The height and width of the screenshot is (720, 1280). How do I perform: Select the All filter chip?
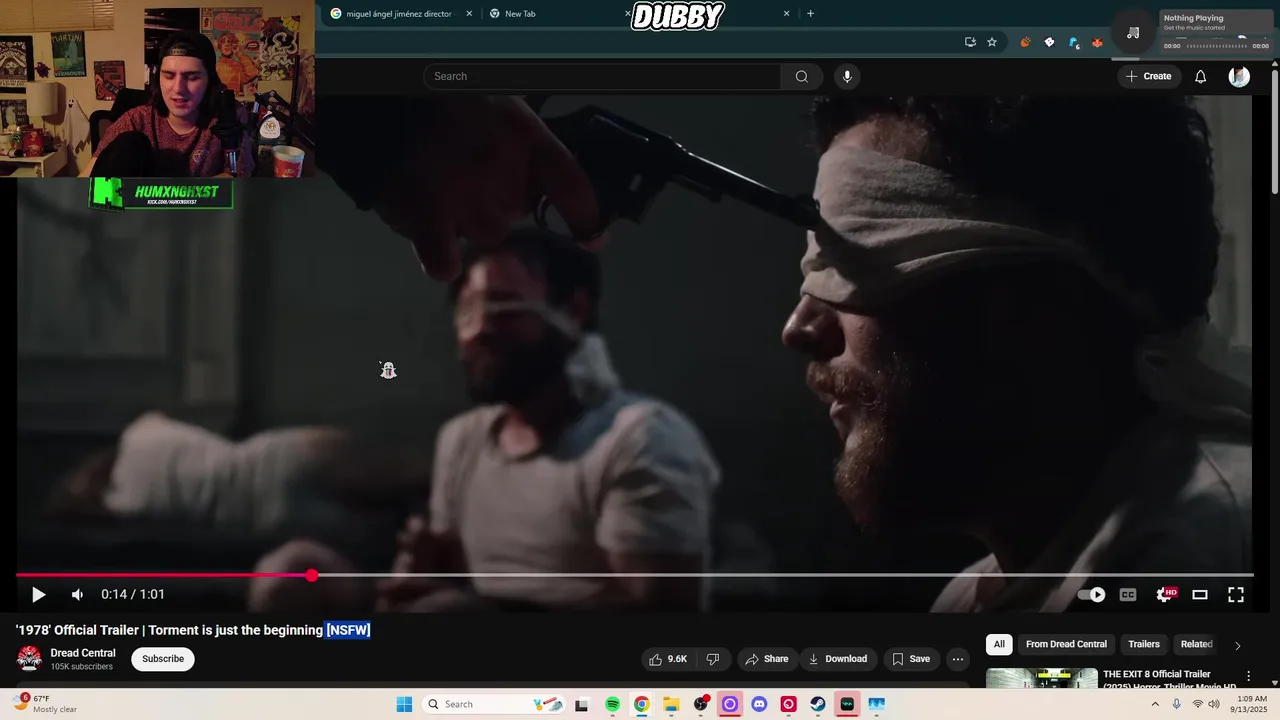999,645
